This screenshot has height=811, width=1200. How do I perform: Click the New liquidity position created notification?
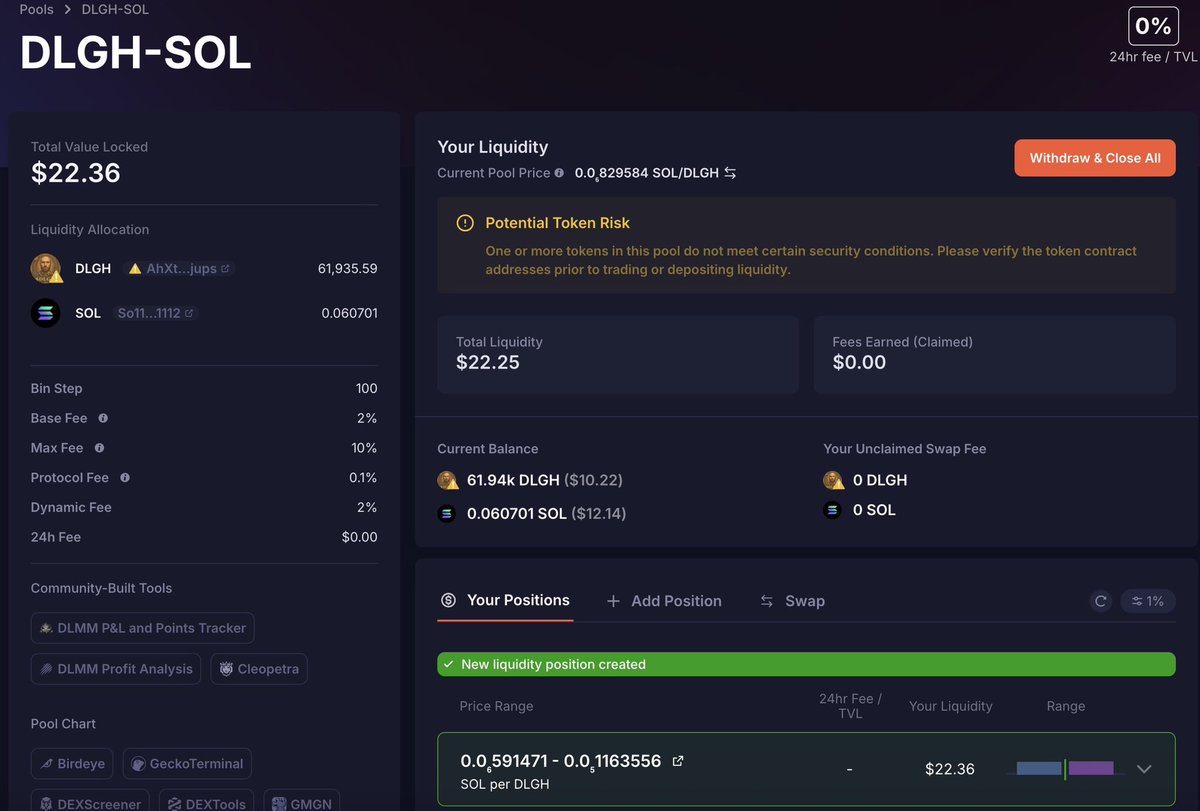[806, 664]
